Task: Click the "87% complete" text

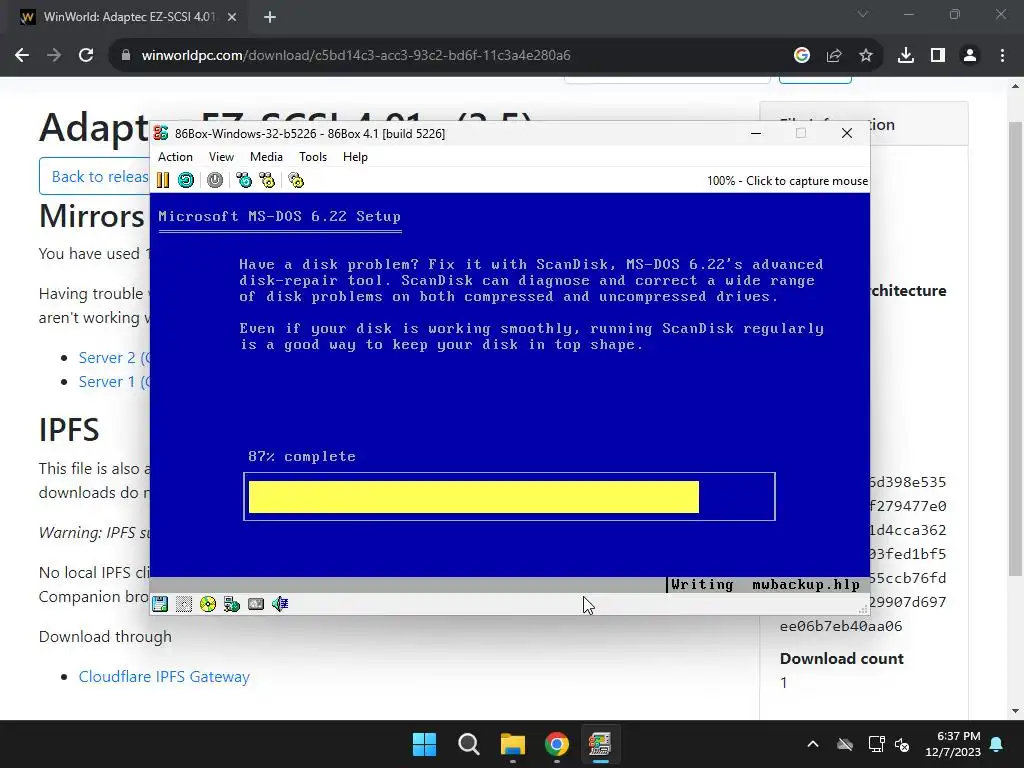Action: (x=302, y=456)
